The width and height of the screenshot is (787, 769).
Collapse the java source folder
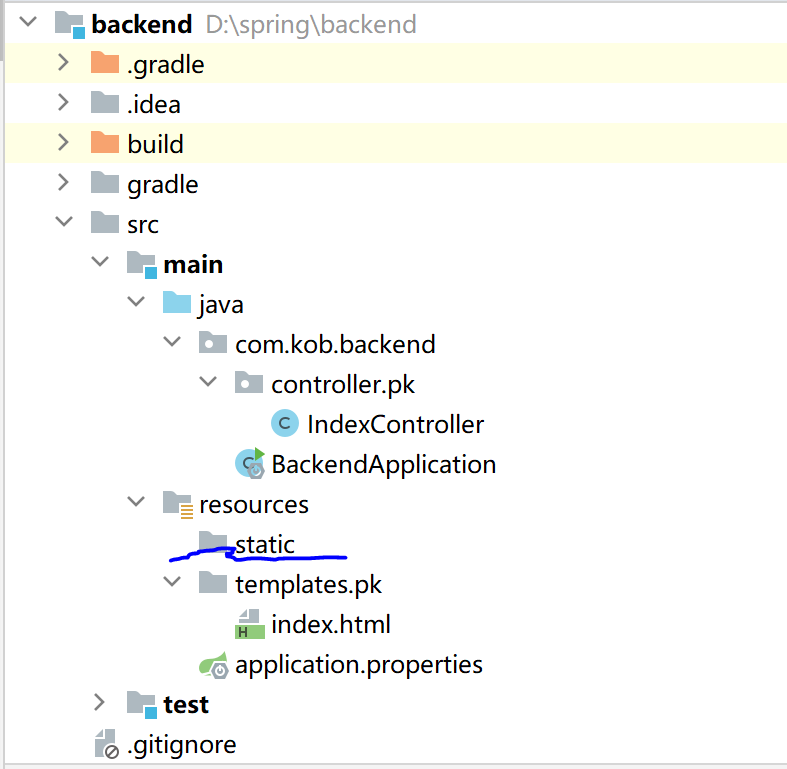[135, 304]
